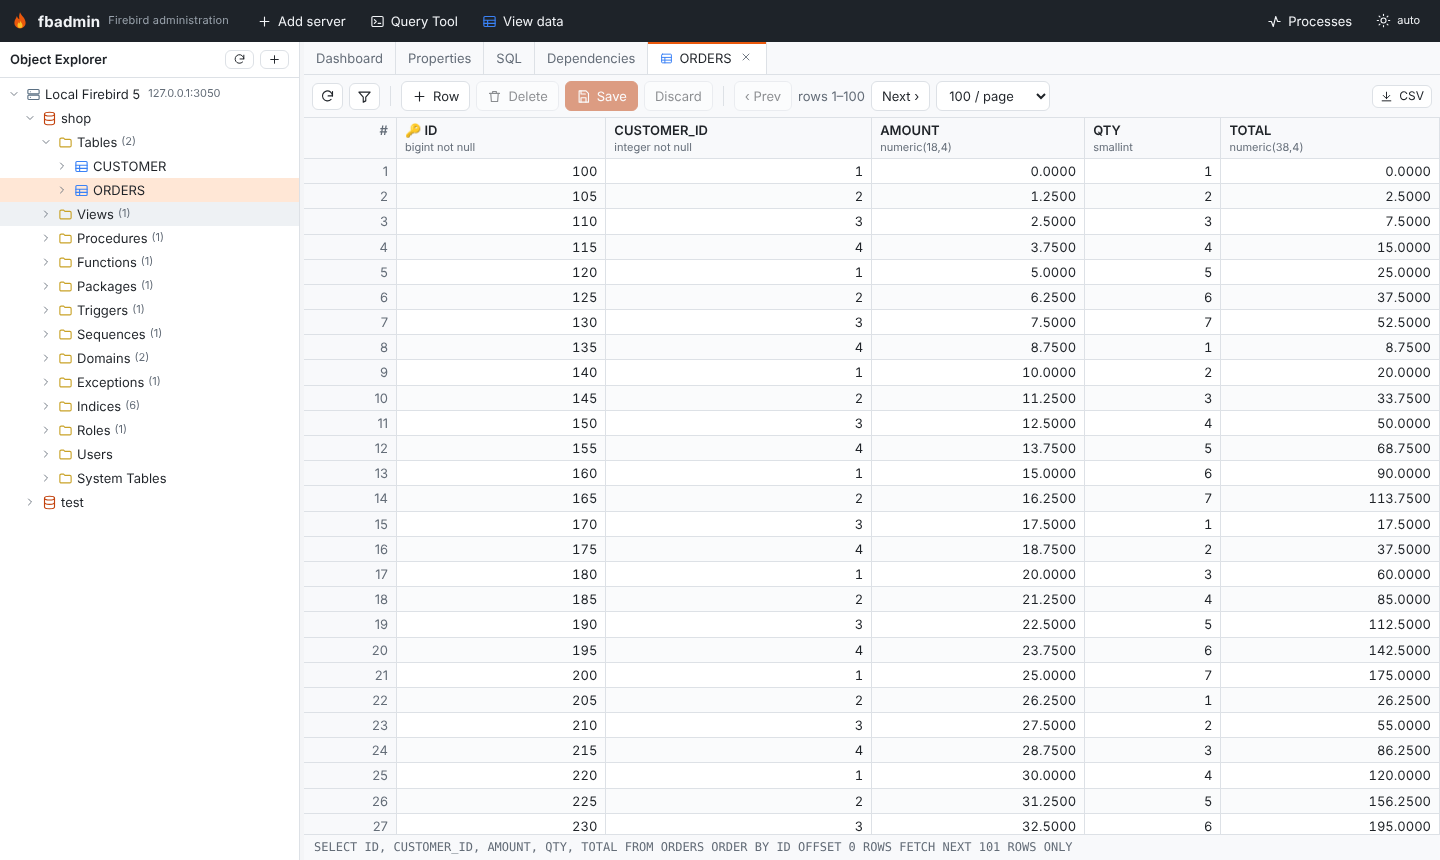Export the rows as CSV
The width and height of the screenshot is (1440, 860).
1402,96
